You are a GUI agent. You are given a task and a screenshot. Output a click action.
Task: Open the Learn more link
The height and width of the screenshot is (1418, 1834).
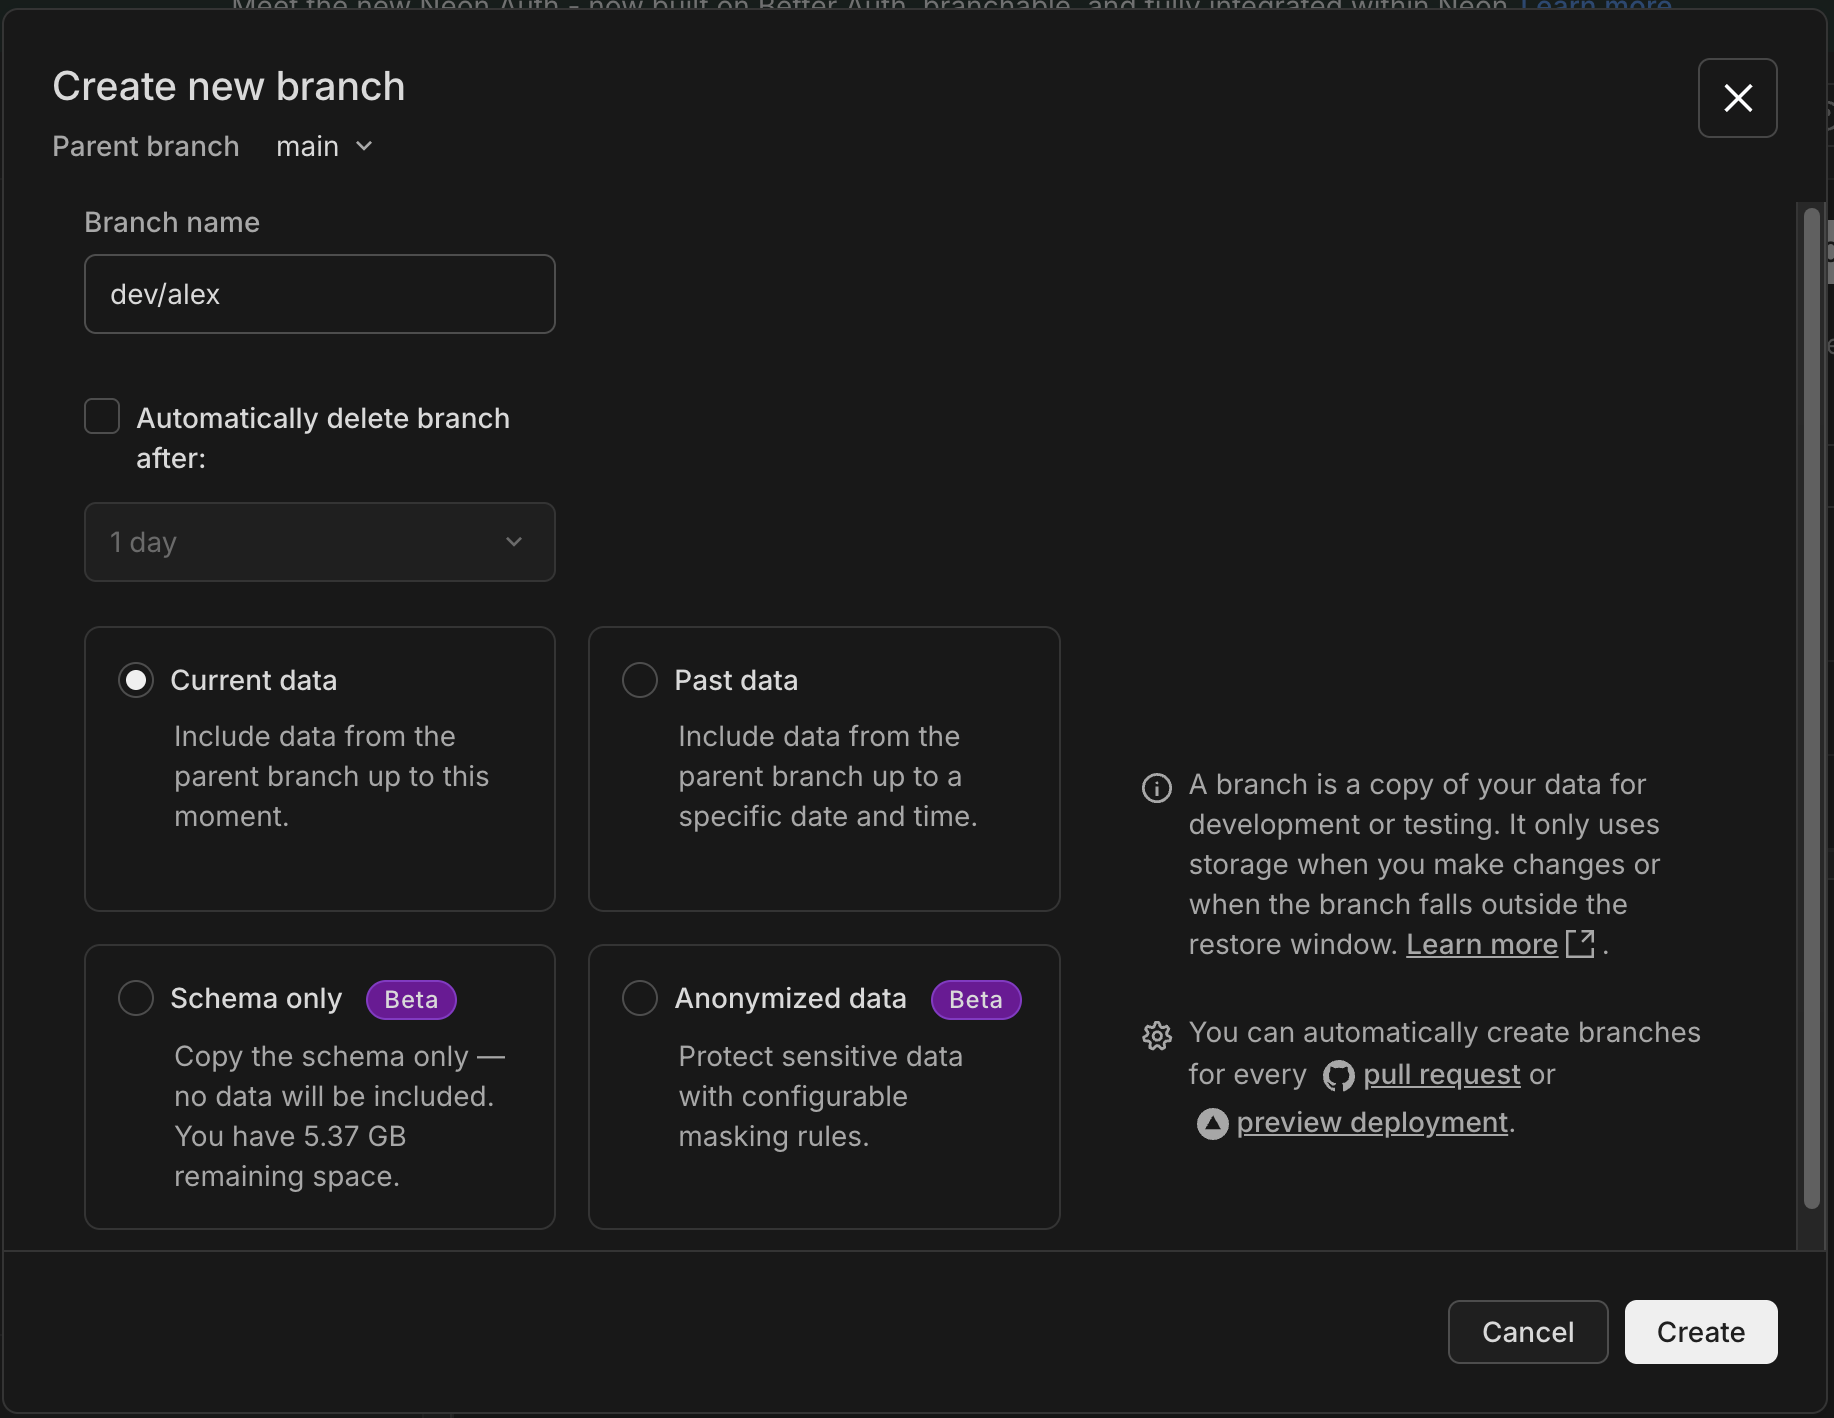click(x=1481, y=944)
